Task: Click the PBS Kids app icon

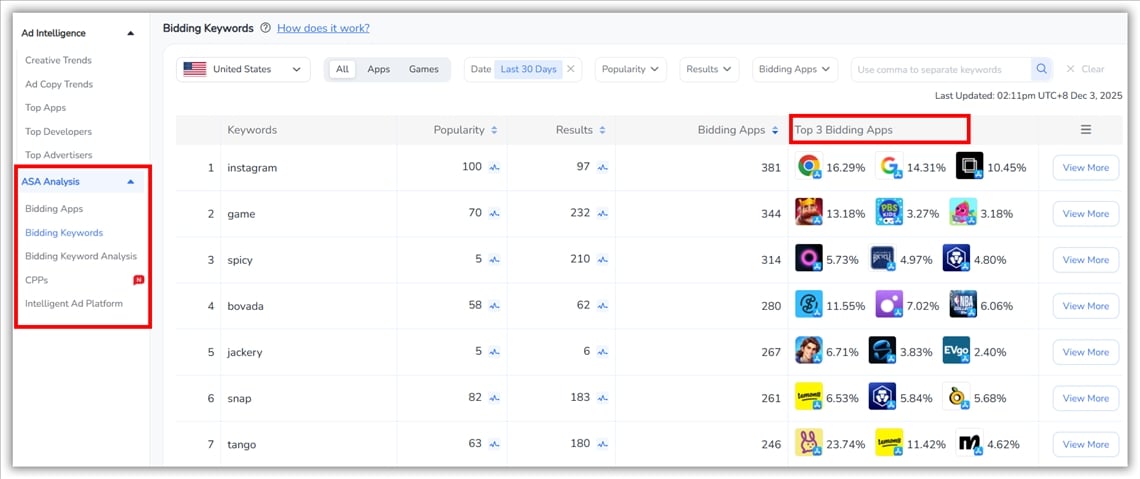Action: pos(889,213)
